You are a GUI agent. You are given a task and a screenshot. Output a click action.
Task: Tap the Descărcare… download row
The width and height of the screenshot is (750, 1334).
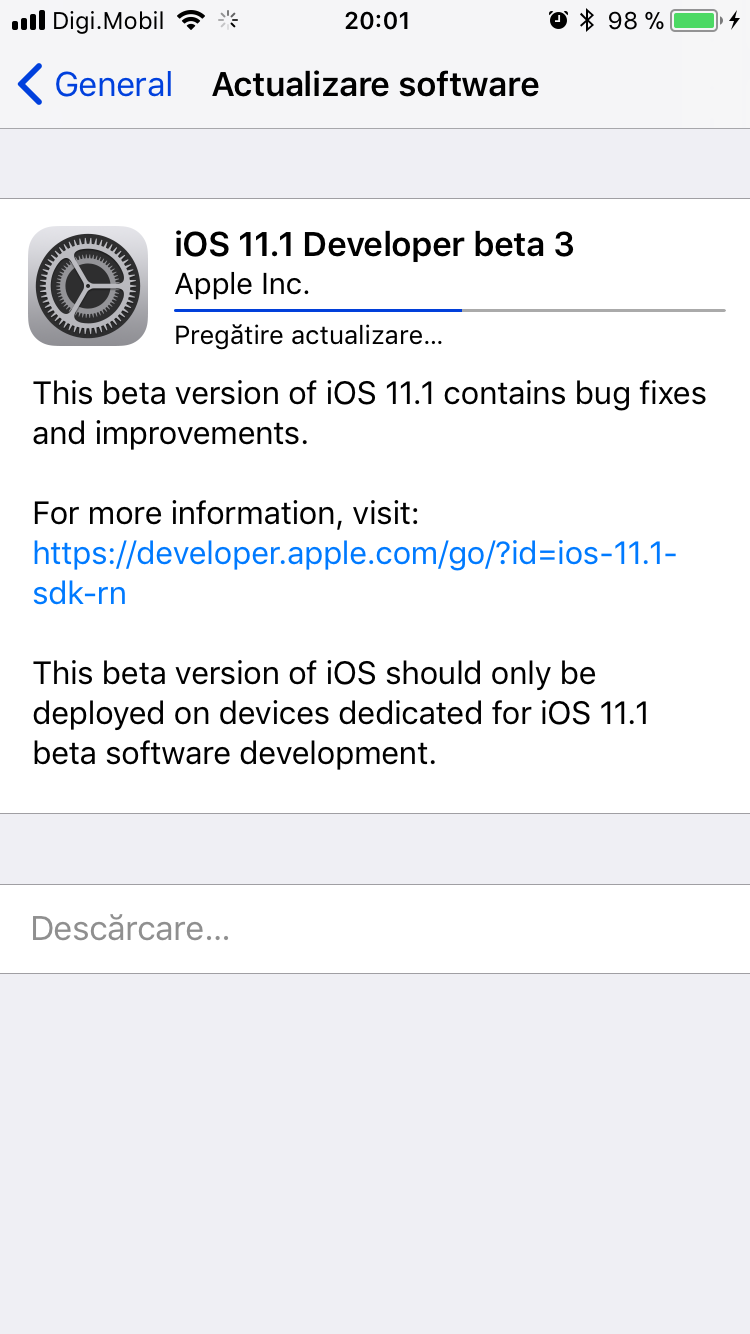375,929
